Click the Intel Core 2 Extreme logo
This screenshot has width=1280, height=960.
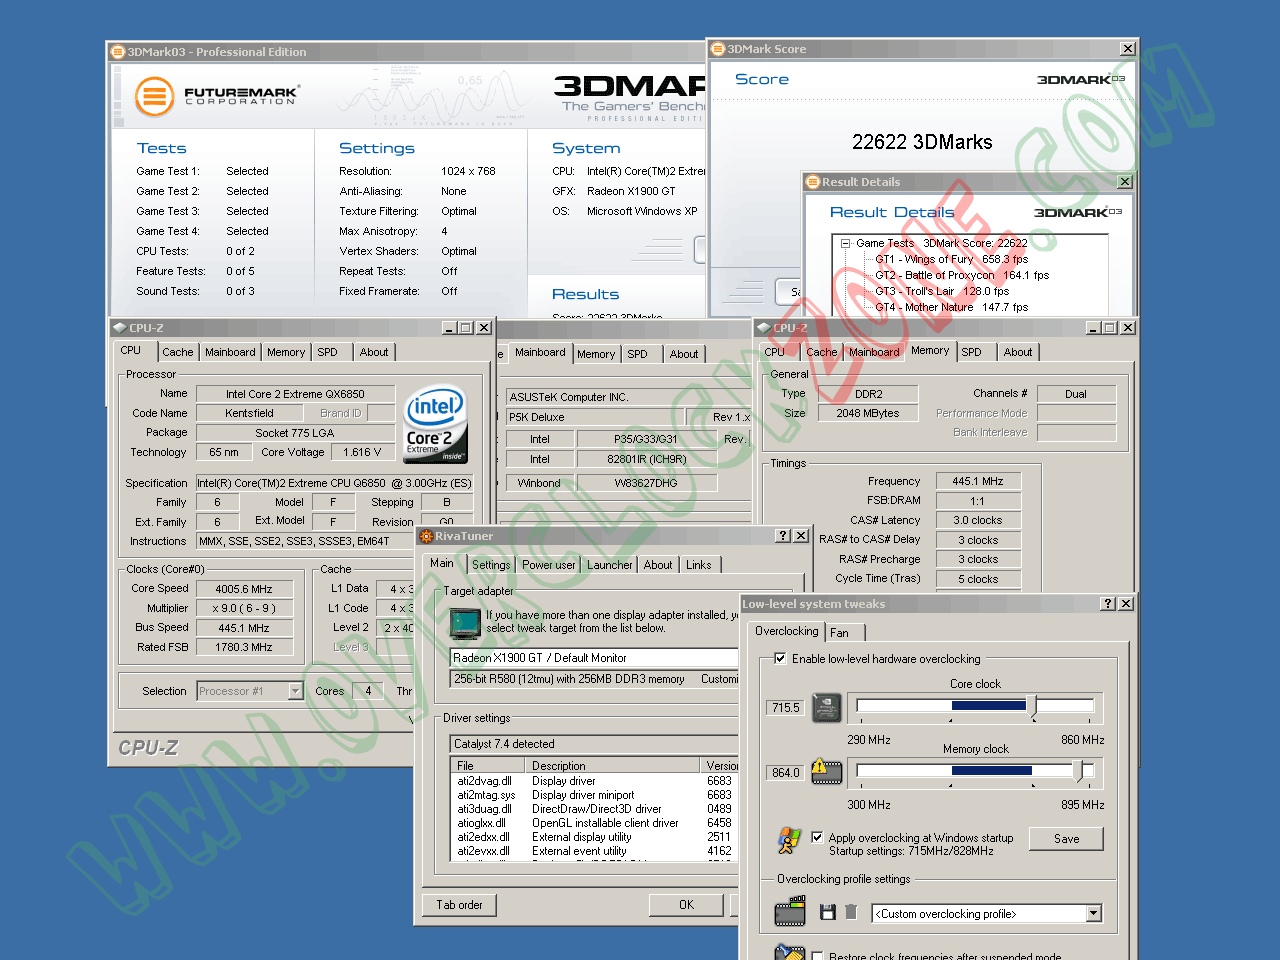pos(435,425)
